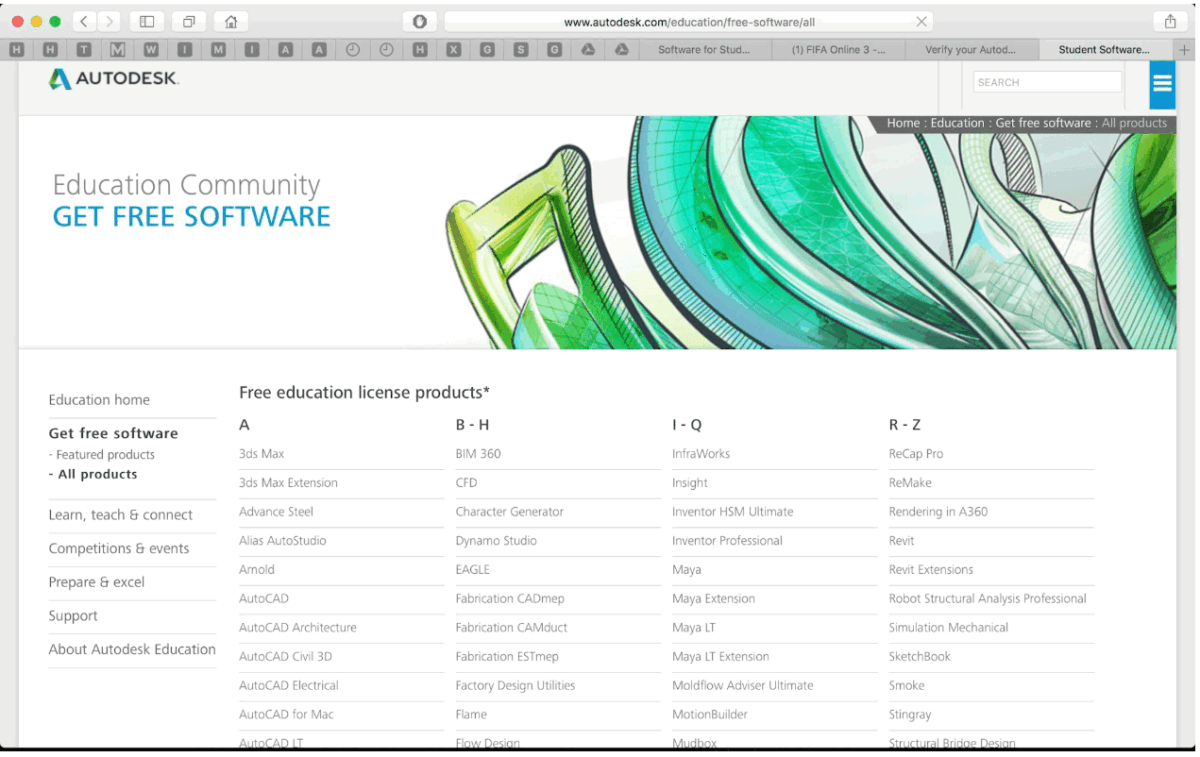Click the privacy shield icon near address bar

[420, 20]
